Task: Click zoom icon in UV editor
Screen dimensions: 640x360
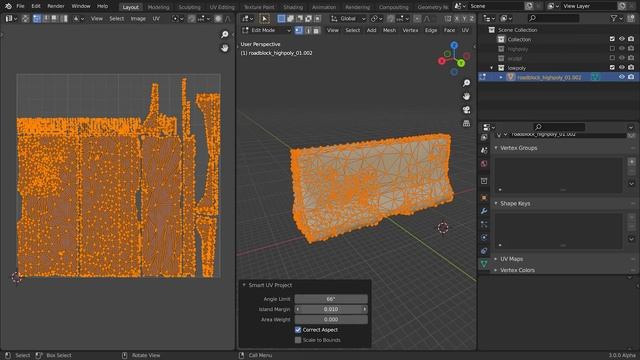Action: (224, 35)
